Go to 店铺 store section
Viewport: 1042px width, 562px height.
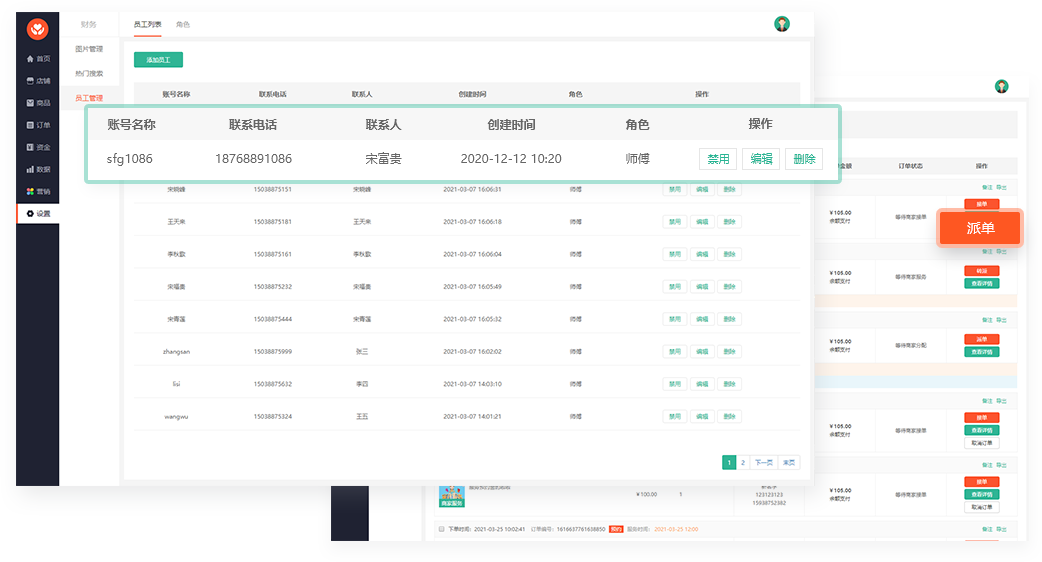(x=38, y=81)
